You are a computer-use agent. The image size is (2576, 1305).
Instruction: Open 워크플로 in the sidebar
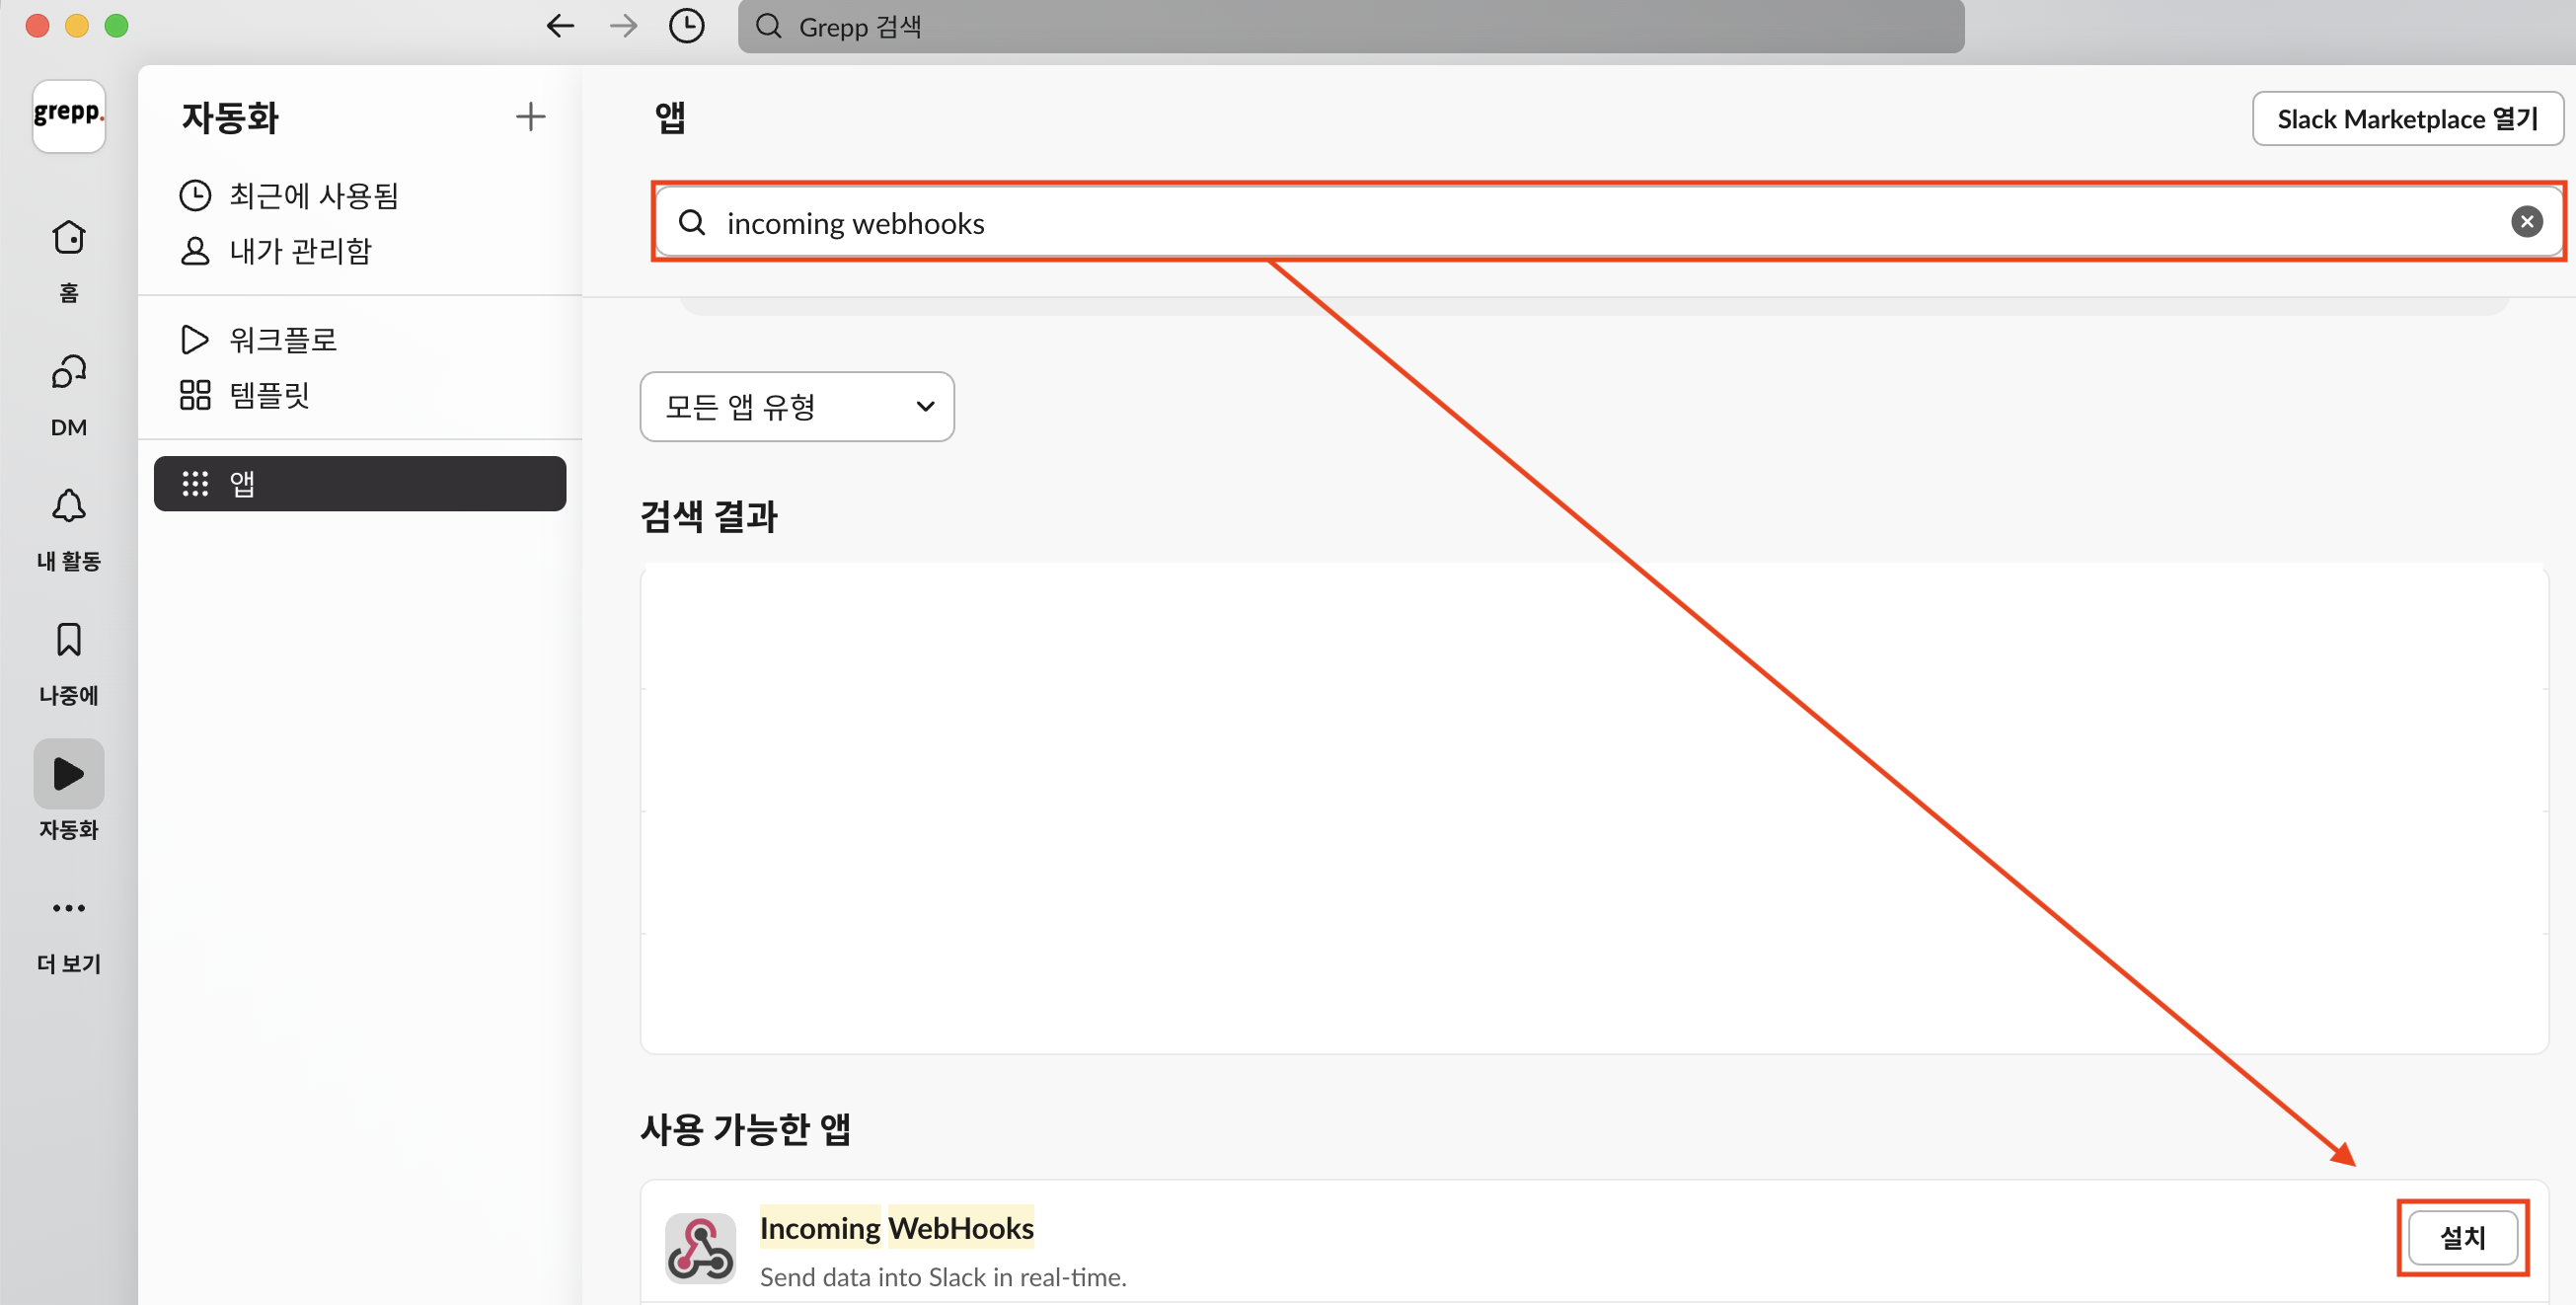pyautogui.click(x=283, y=340)
